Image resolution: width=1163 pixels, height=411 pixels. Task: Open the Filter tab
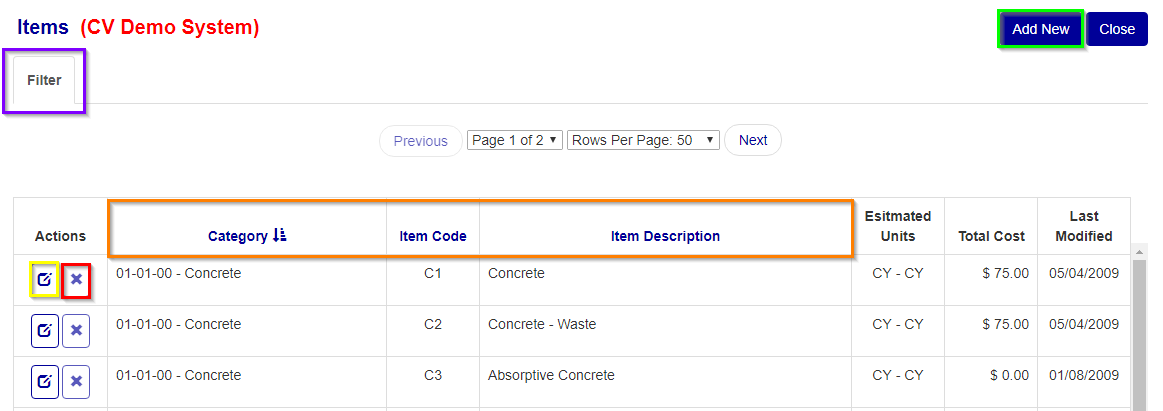pos(45,80)
